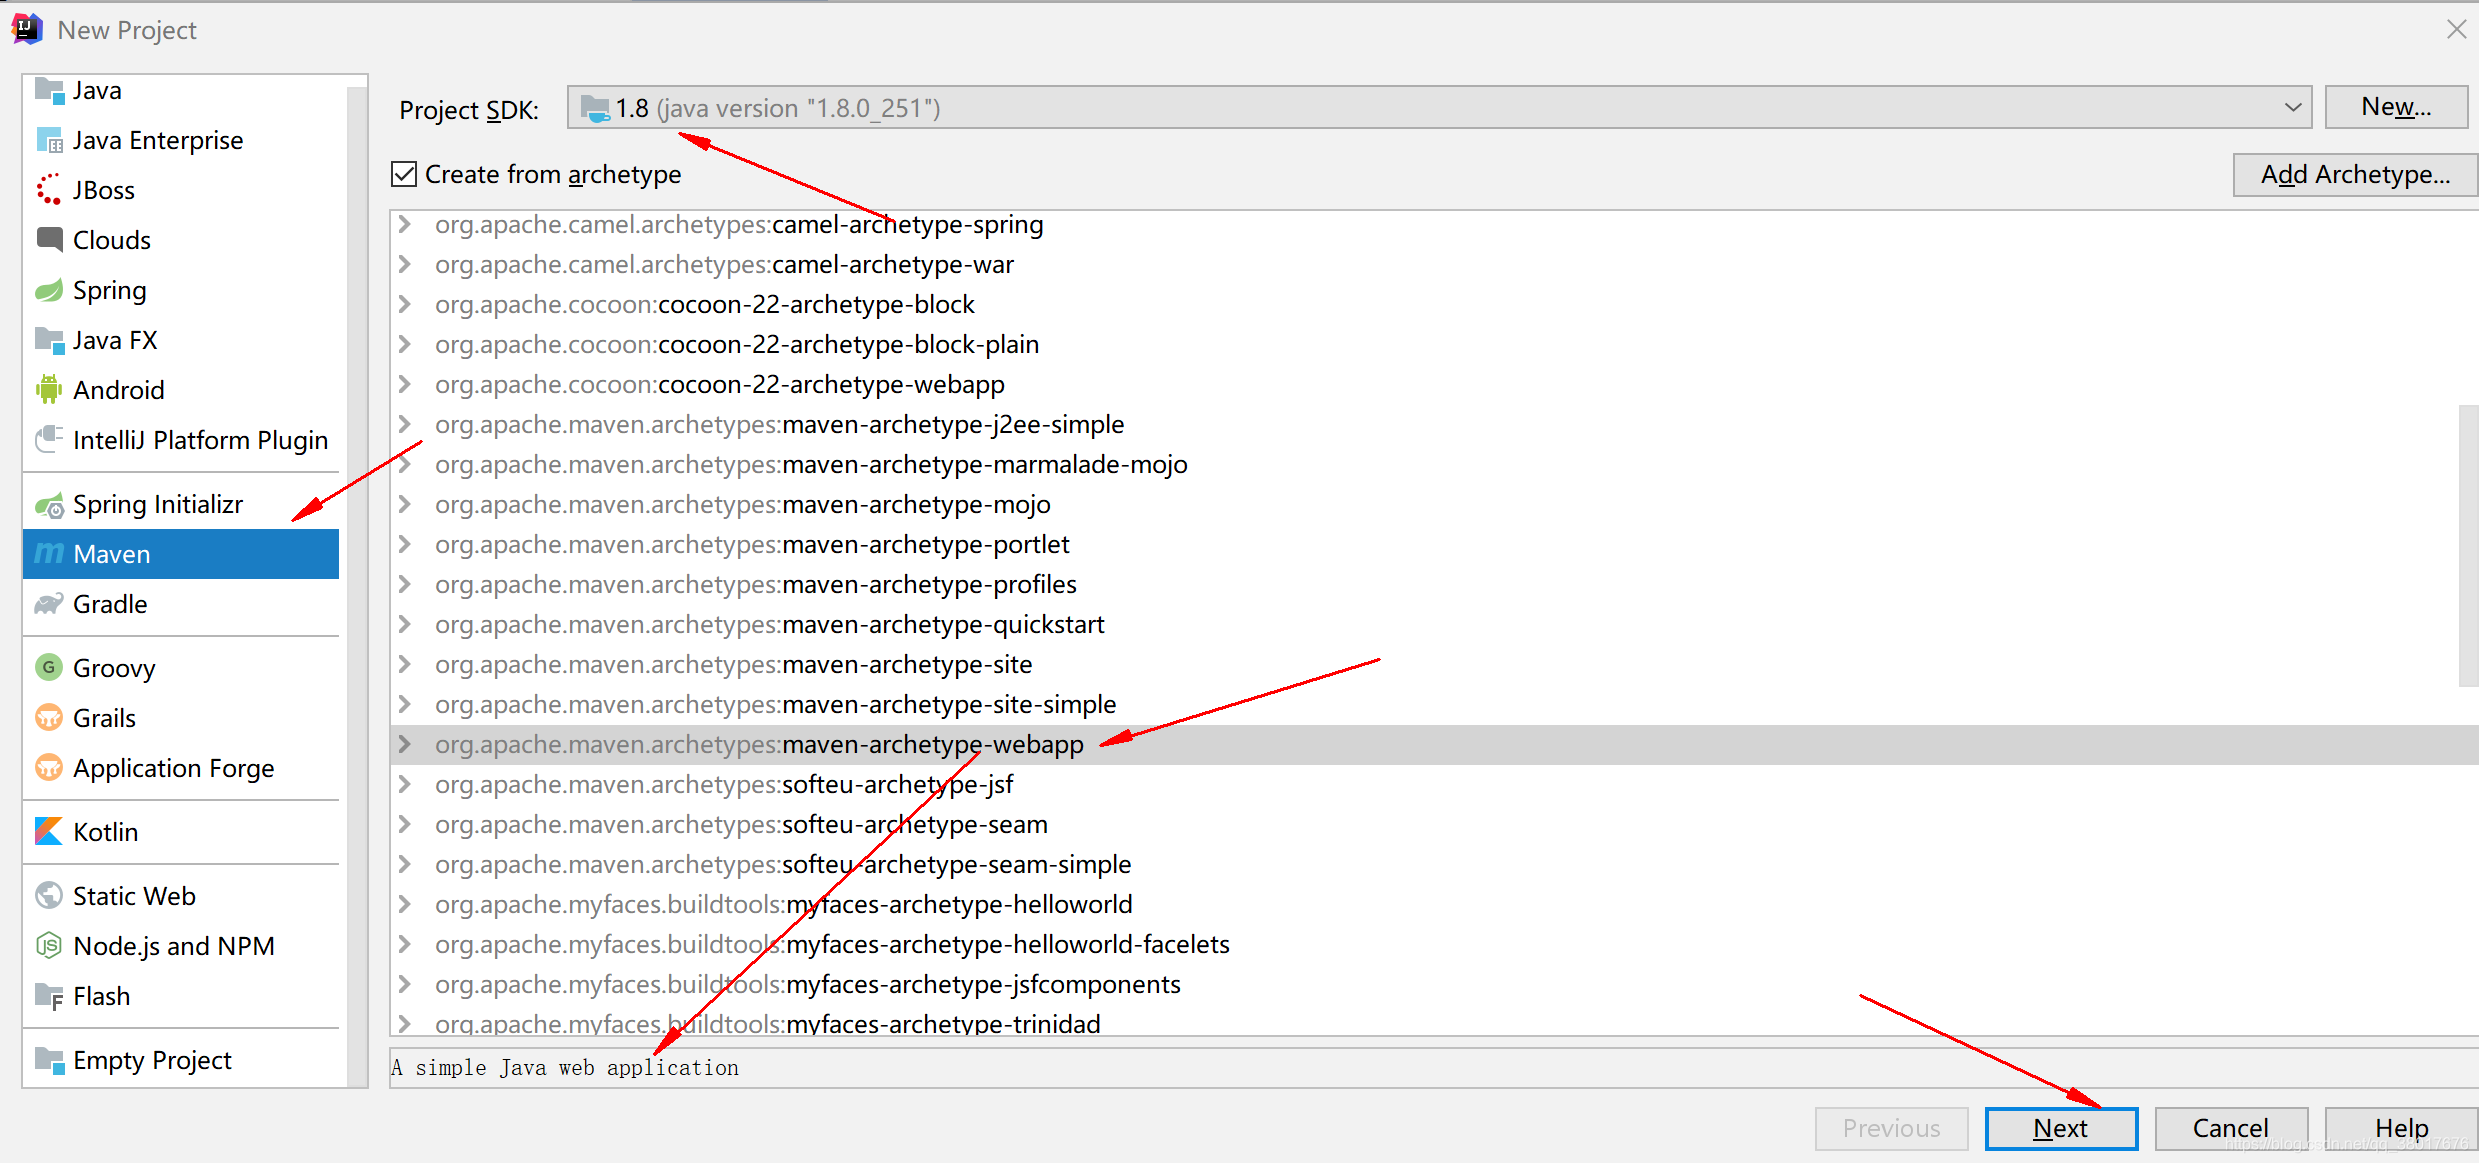This screenshot has width=2479, height=1163.
Task: Click the Static Web globe icon
Action: [49, 896]
